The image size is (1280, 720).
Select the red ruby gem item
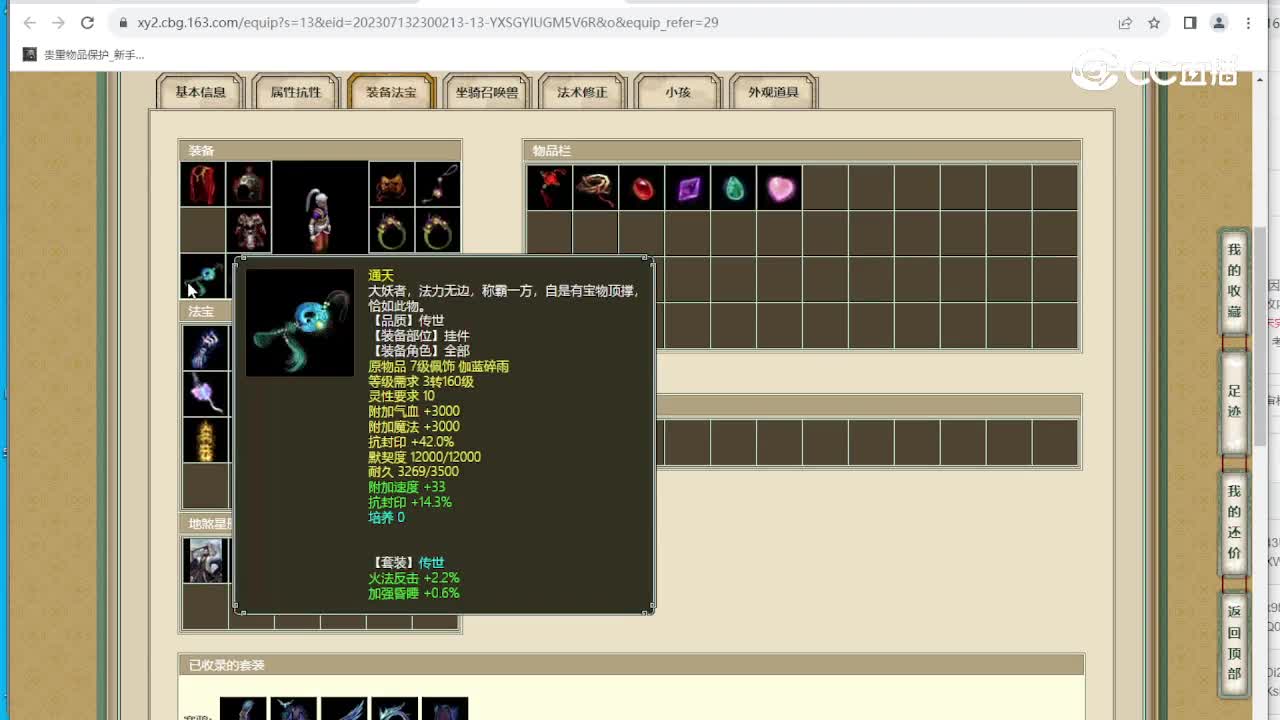click(x=642, y=188)
